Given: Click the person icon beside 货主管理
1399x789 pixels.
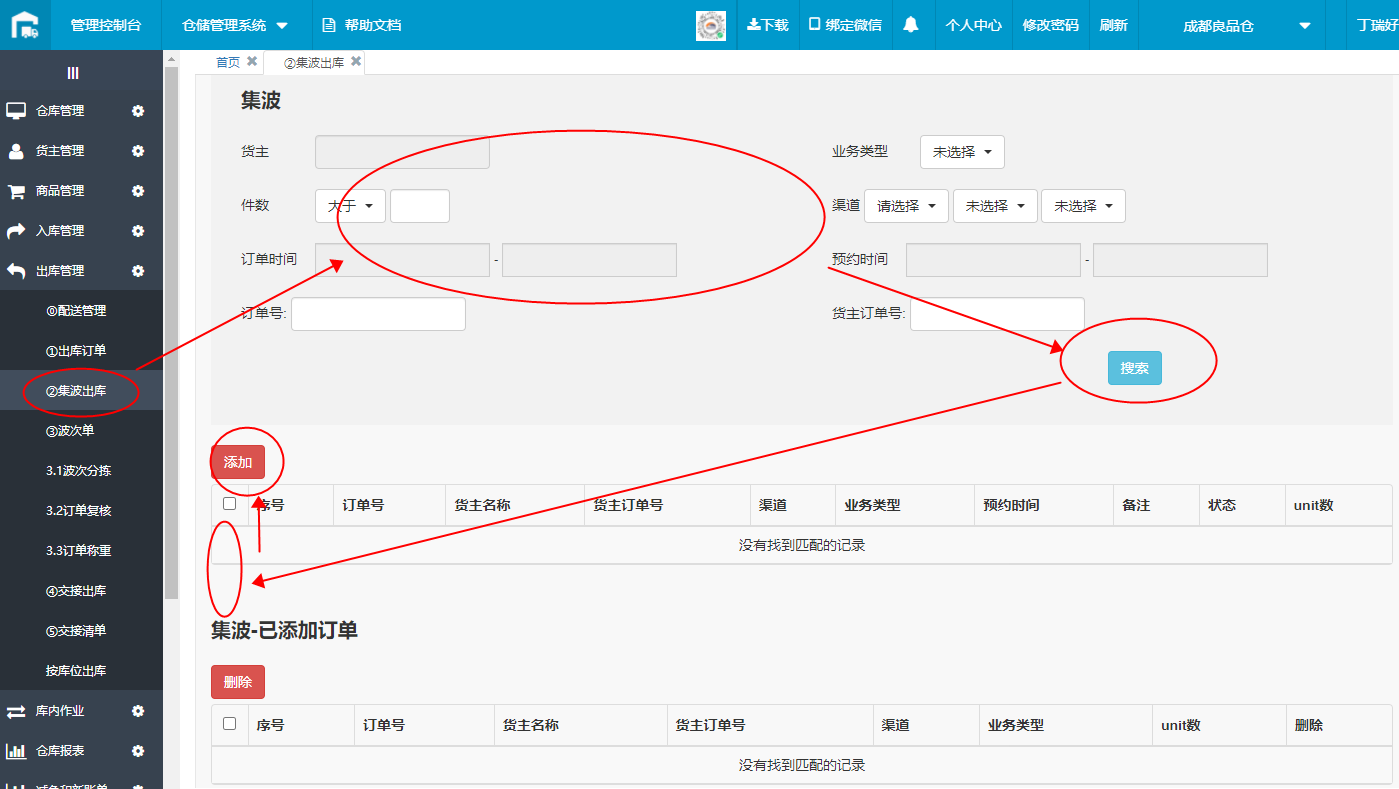Looking at the screenshot, I should [16, 151].
